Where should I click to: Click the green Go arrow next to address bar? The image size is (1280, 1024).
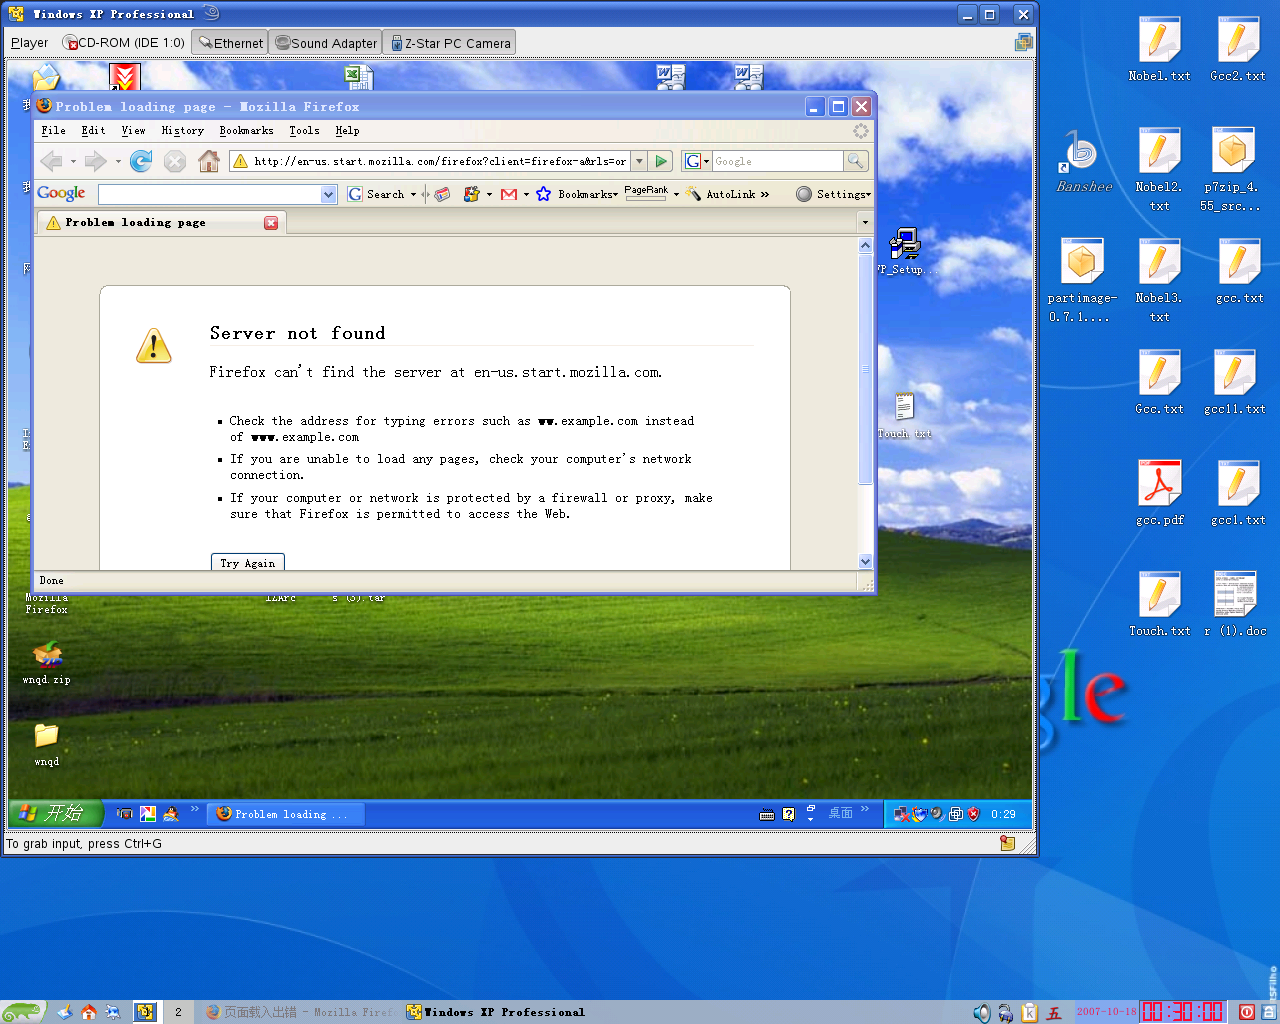[x=661, y=161]
